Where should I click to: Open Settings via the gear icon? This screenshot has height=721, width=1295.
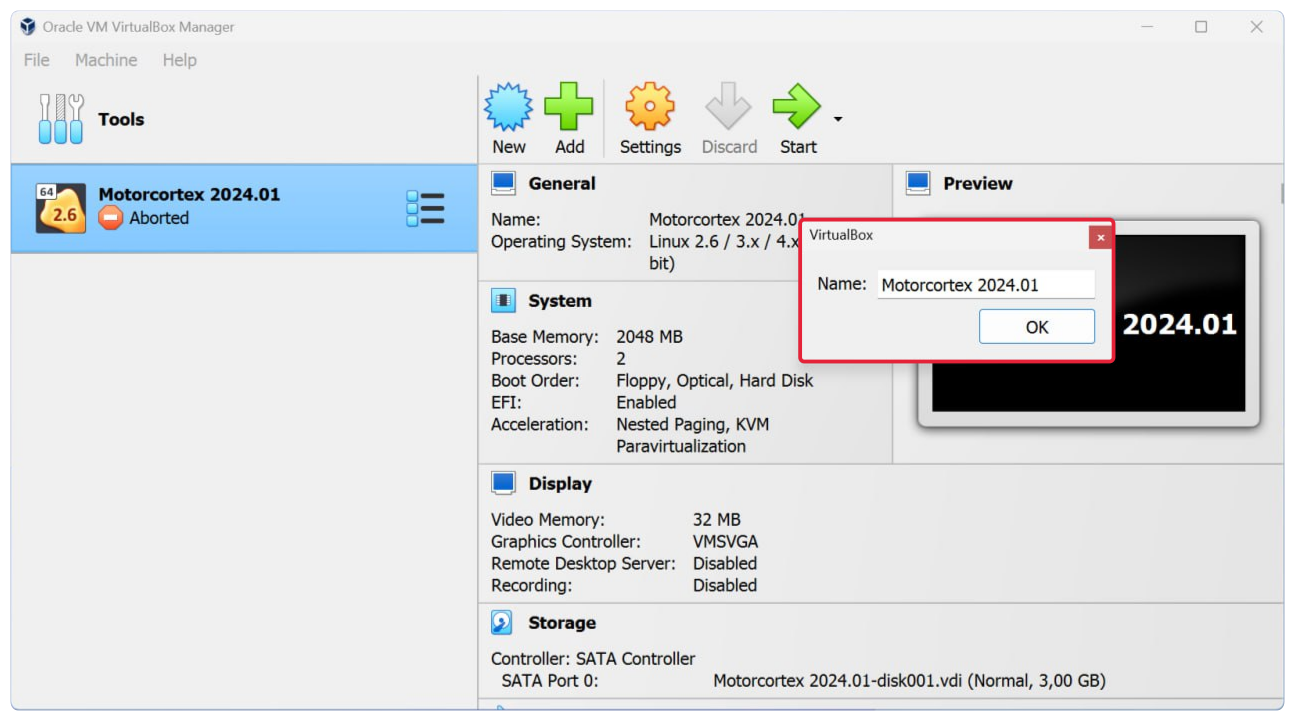(x=650, y=107)
